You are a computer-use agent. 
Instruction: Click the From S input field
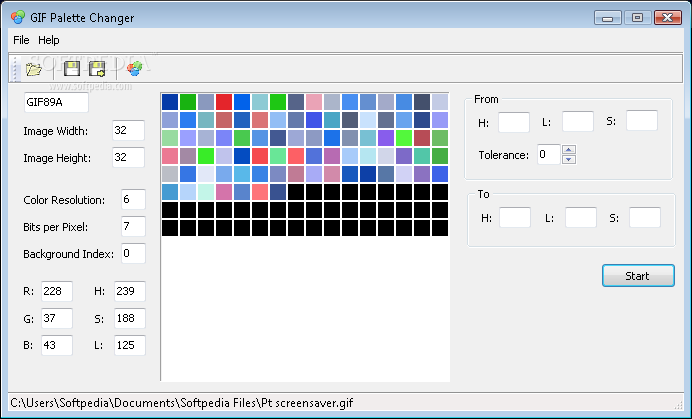point(642,121)
